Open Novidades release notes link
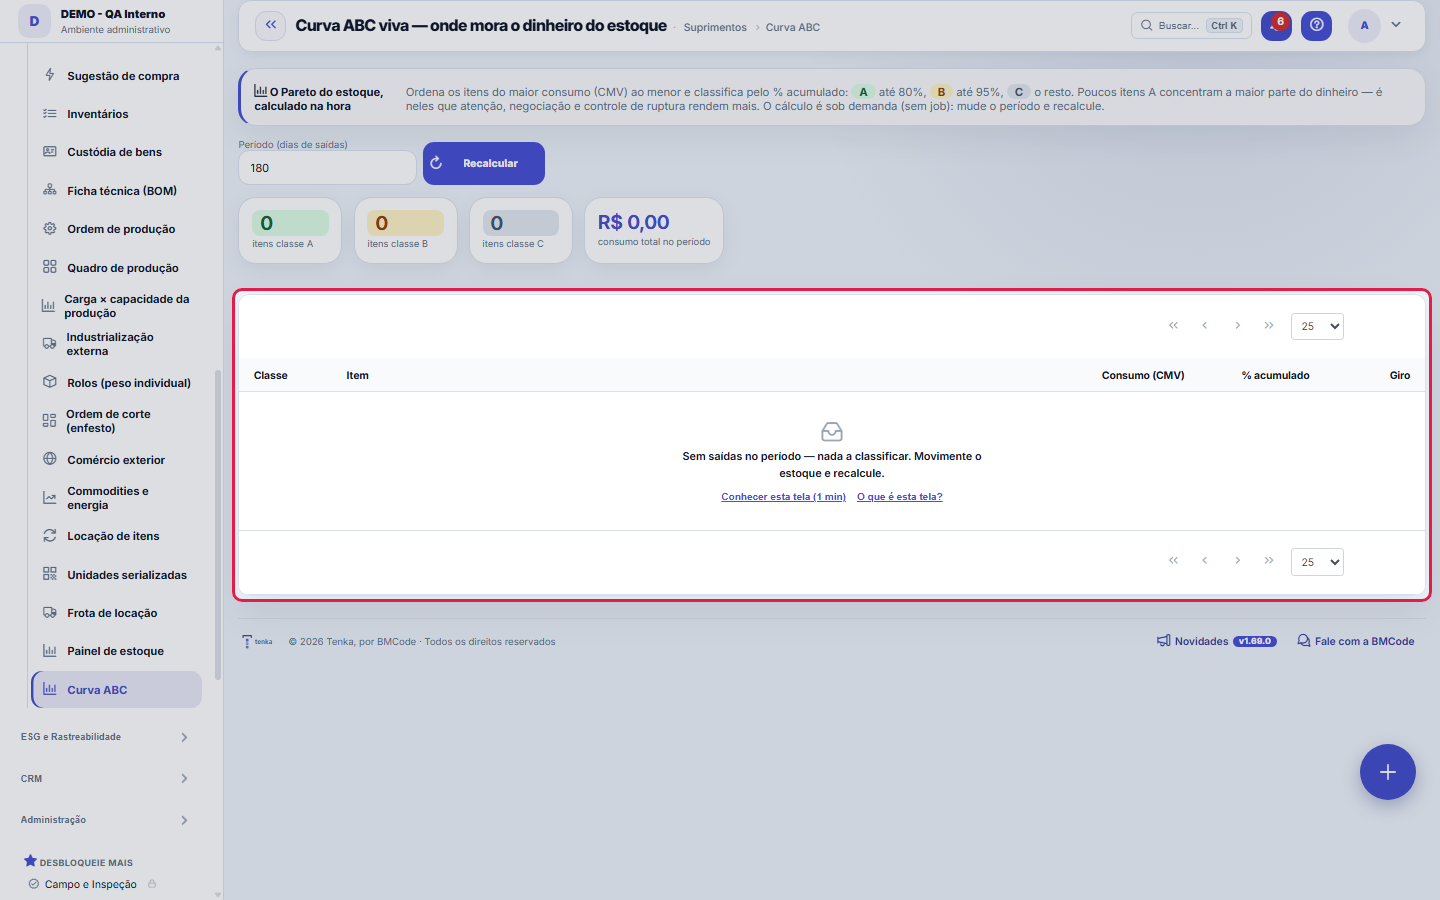This screenshot has height=900, width=1440. point(1216,641)
